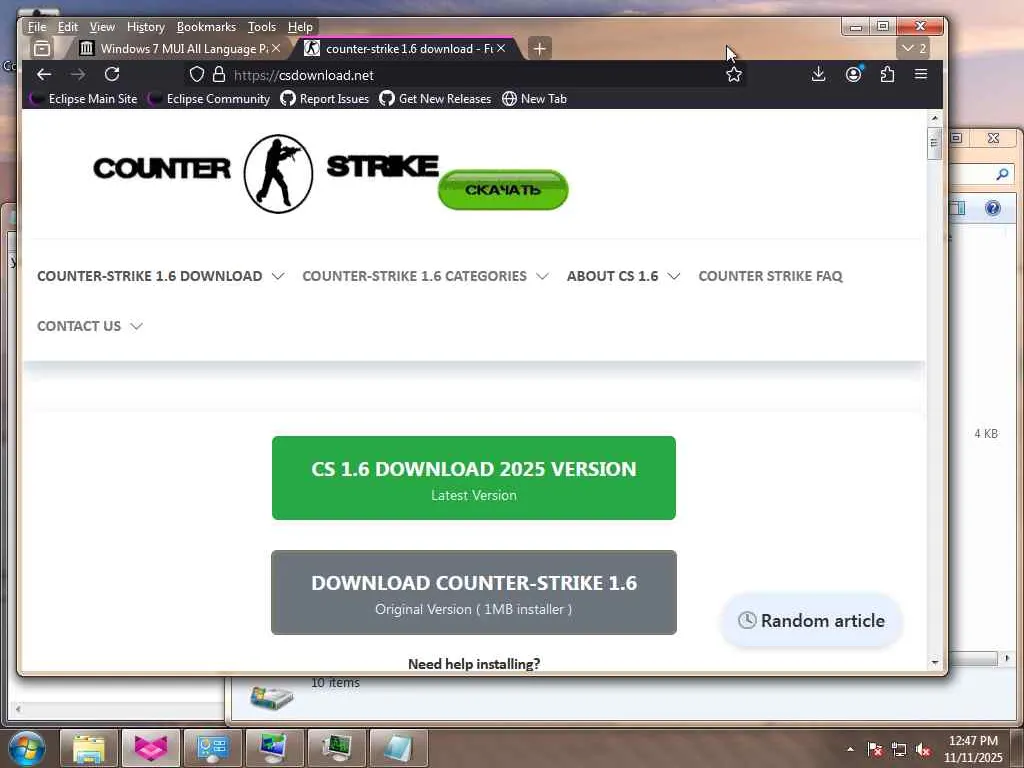Switch to Windows 7 MUI All Language tab
This screenshot has height=768, width=1024.
pos(180,48)
